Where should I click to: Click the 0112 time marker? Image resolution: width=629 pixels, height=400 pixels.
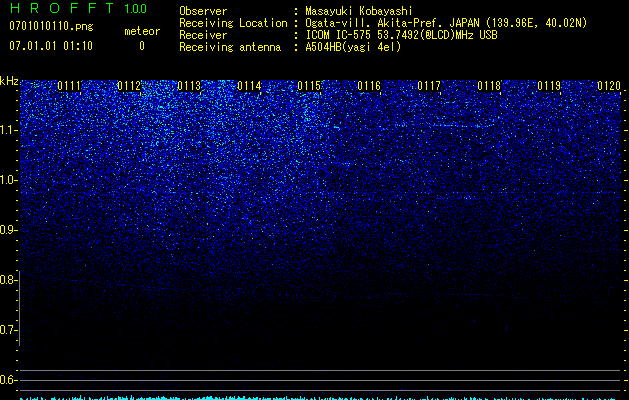pyautogui.click(x=129, y=86)
